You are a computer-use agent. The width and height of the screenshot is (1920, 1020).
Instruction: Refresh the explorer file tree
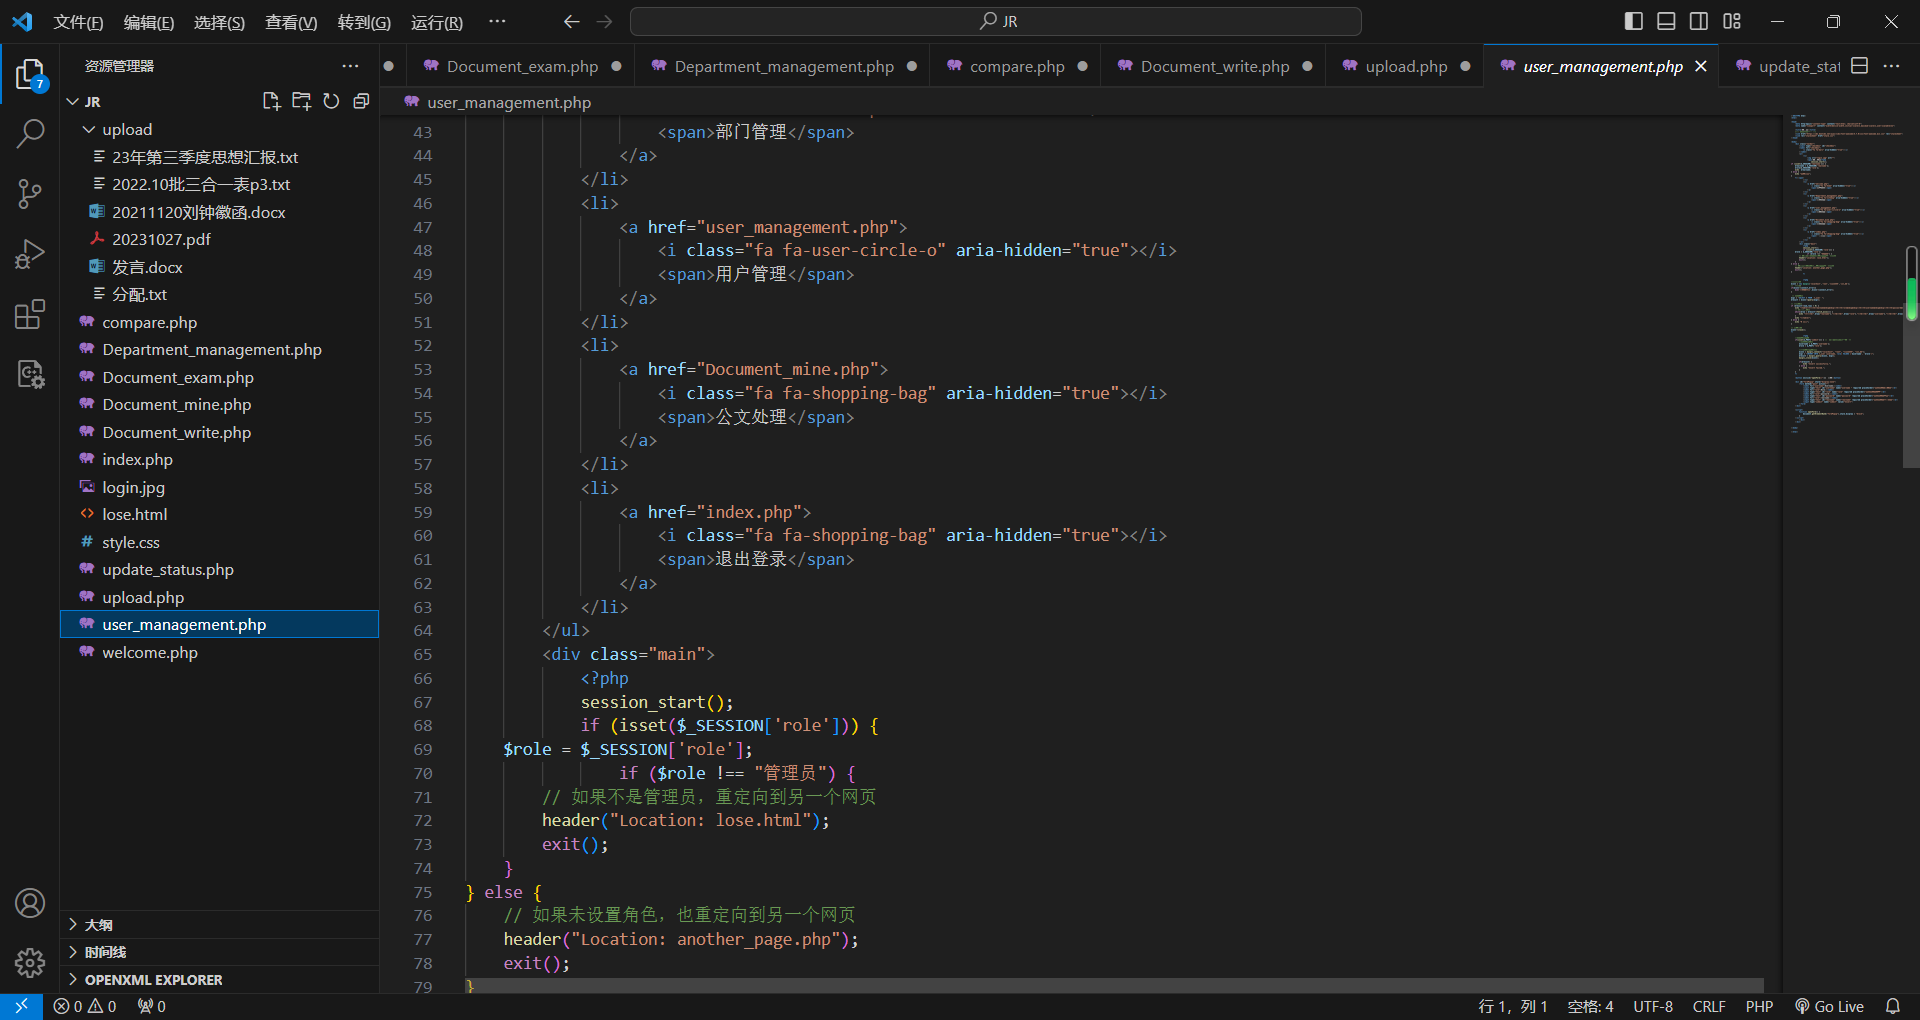pos(331,101)
